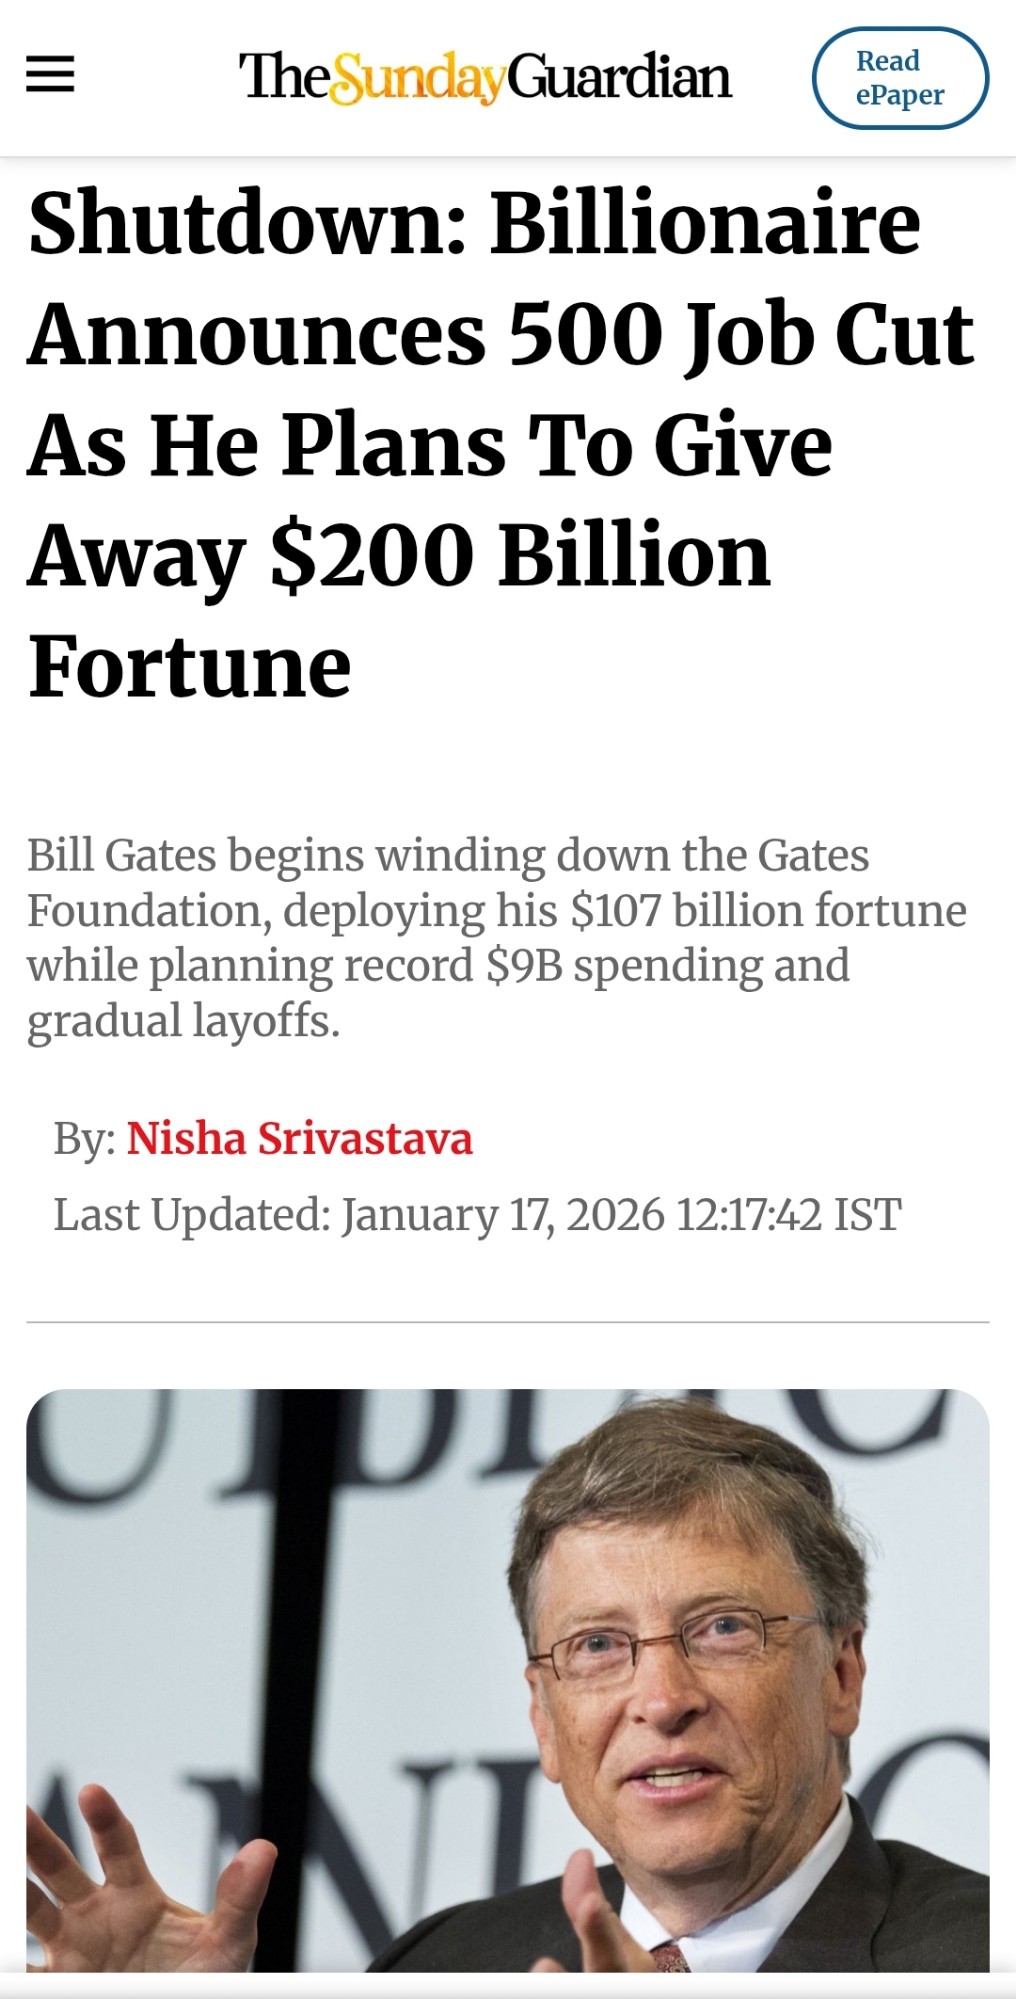Click the headline's final word "Fortune"
This screenshot has width=1016, height=1999.
[x=190, y=667]
